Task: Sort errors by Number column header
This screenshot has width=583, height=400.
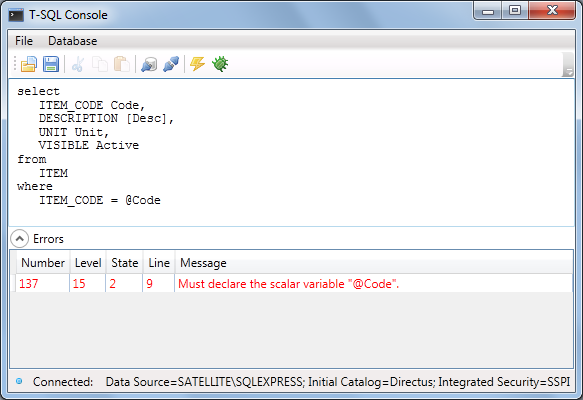Action: coord(43,263)
